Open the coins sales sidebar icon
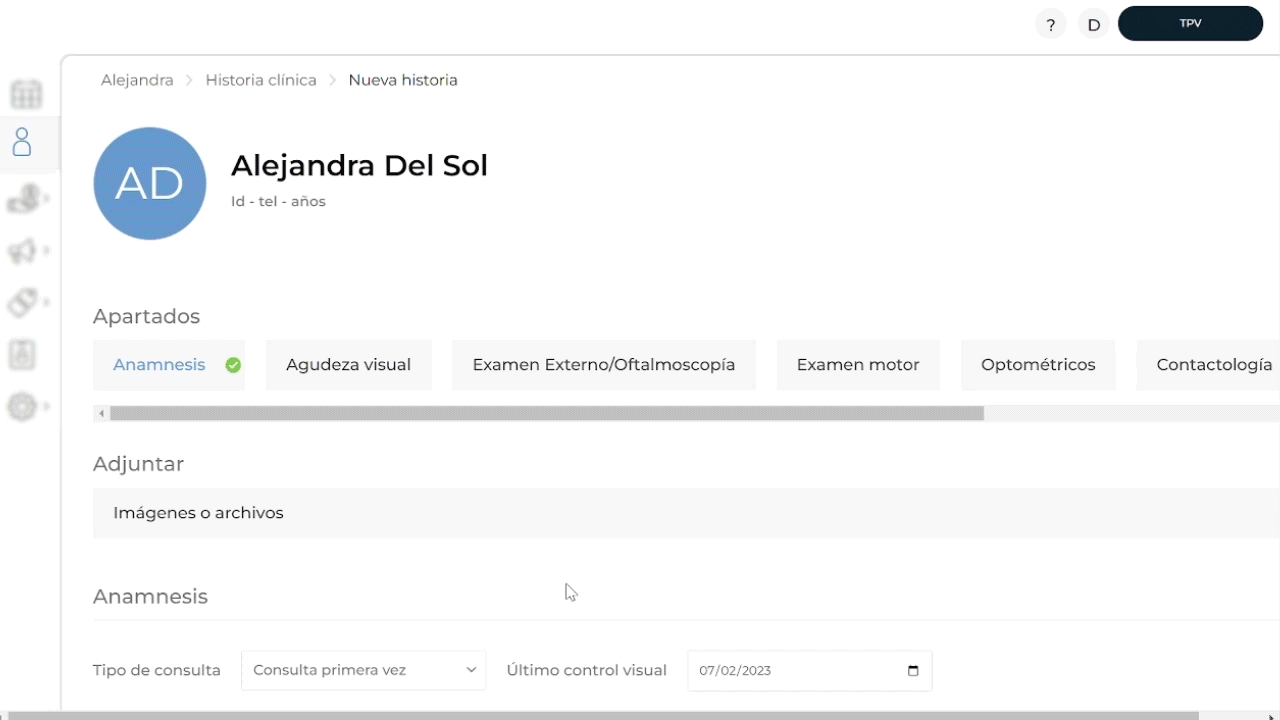 pyautogui.click(x=23, y=199)
